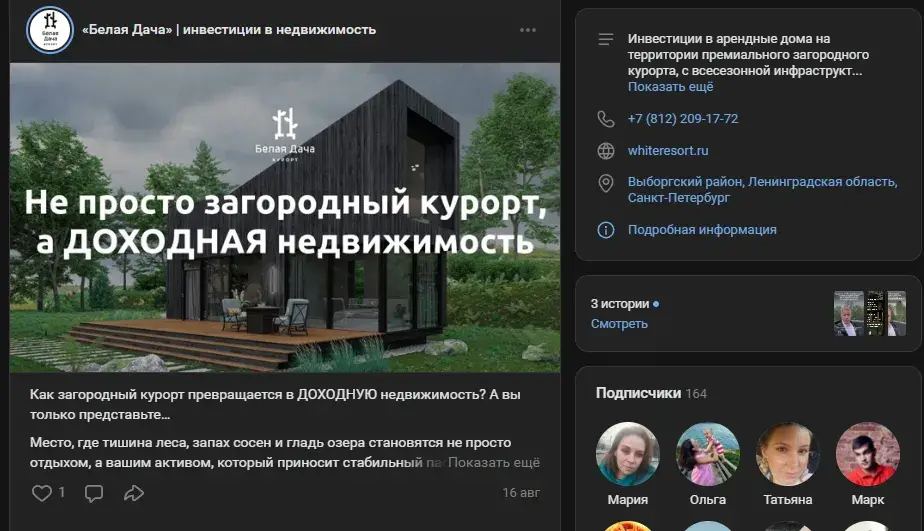Open subscriber Ольга's profile avatar
The image size is (924, 531).
point(708,454)
